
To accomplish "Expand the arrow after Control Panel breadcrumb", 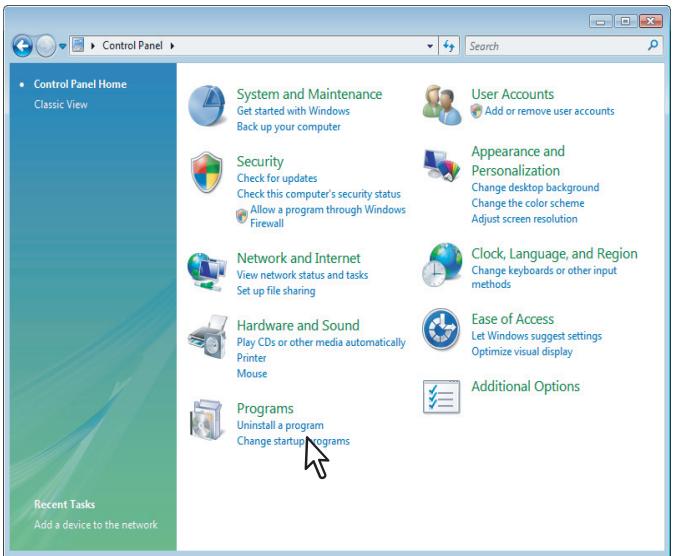I will point(172,46).
